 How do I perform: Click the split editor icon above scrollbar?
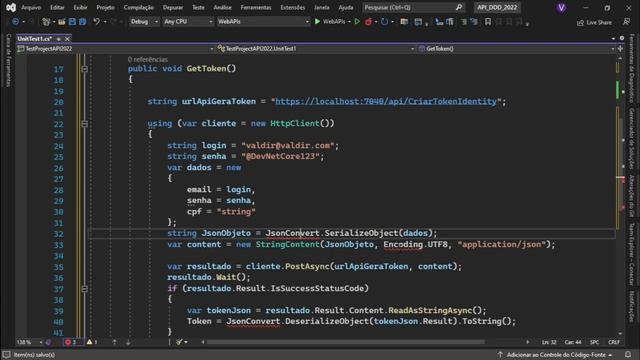(x=620, y=49)
